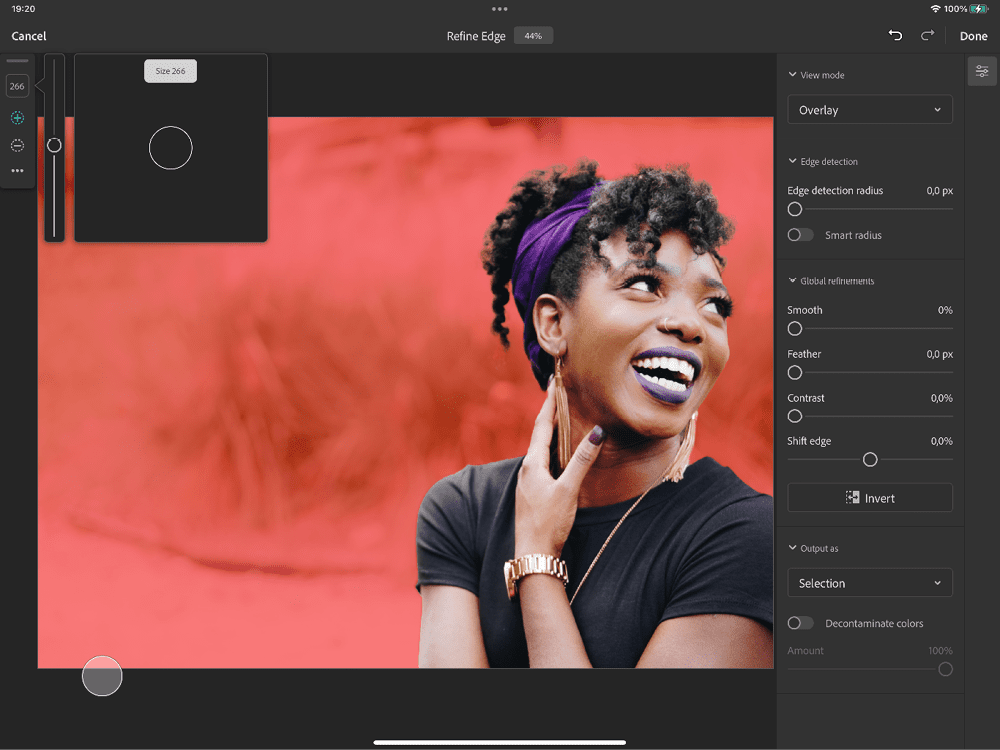Click the Redo arrow icon
This screenshot has height=750, width=1000.
tap(927, 36)
